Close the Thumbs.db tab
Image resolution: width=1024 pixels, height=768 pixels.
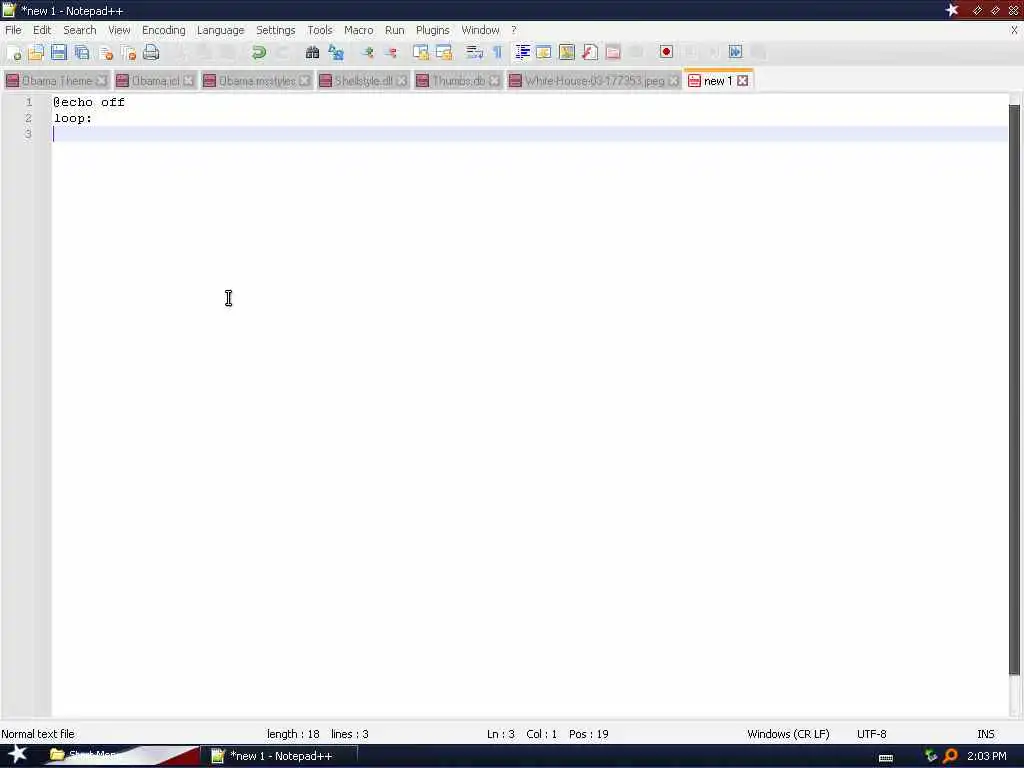pos(494,81)
